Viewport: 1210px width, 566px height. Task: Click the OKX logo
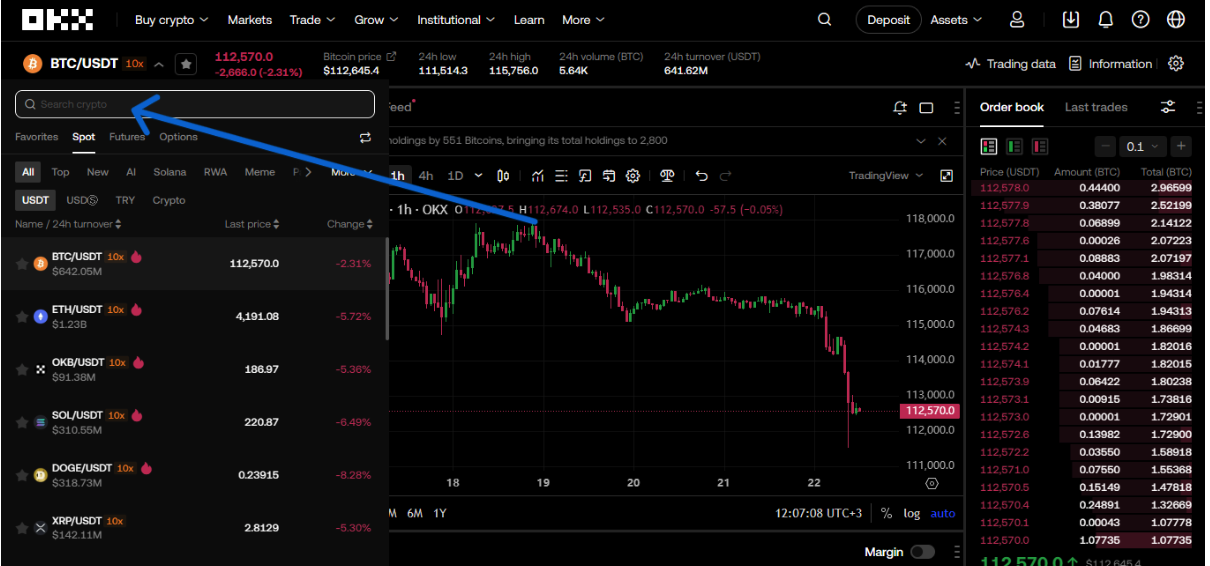pyautogui.click(x=57, y=19)
